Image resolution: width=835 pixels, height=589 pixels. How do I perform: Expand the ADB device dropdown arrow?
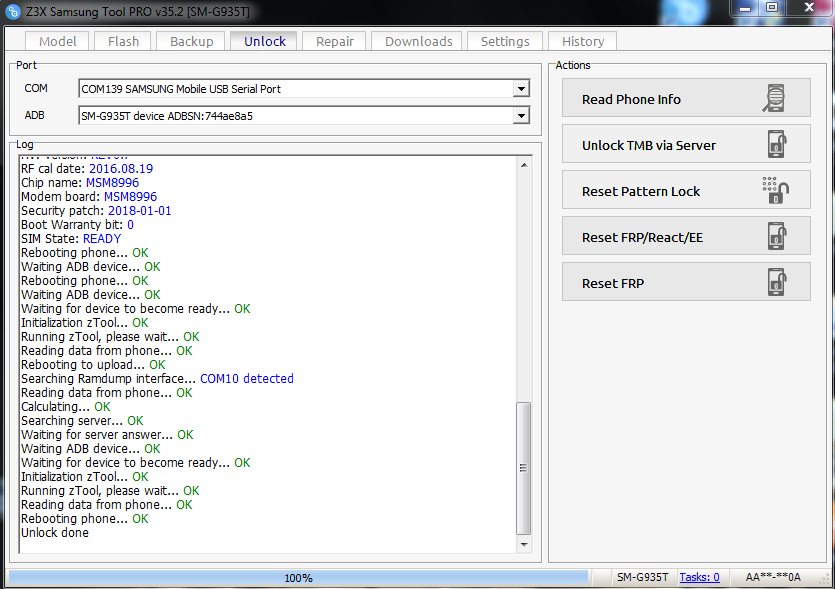coord(521,116)
